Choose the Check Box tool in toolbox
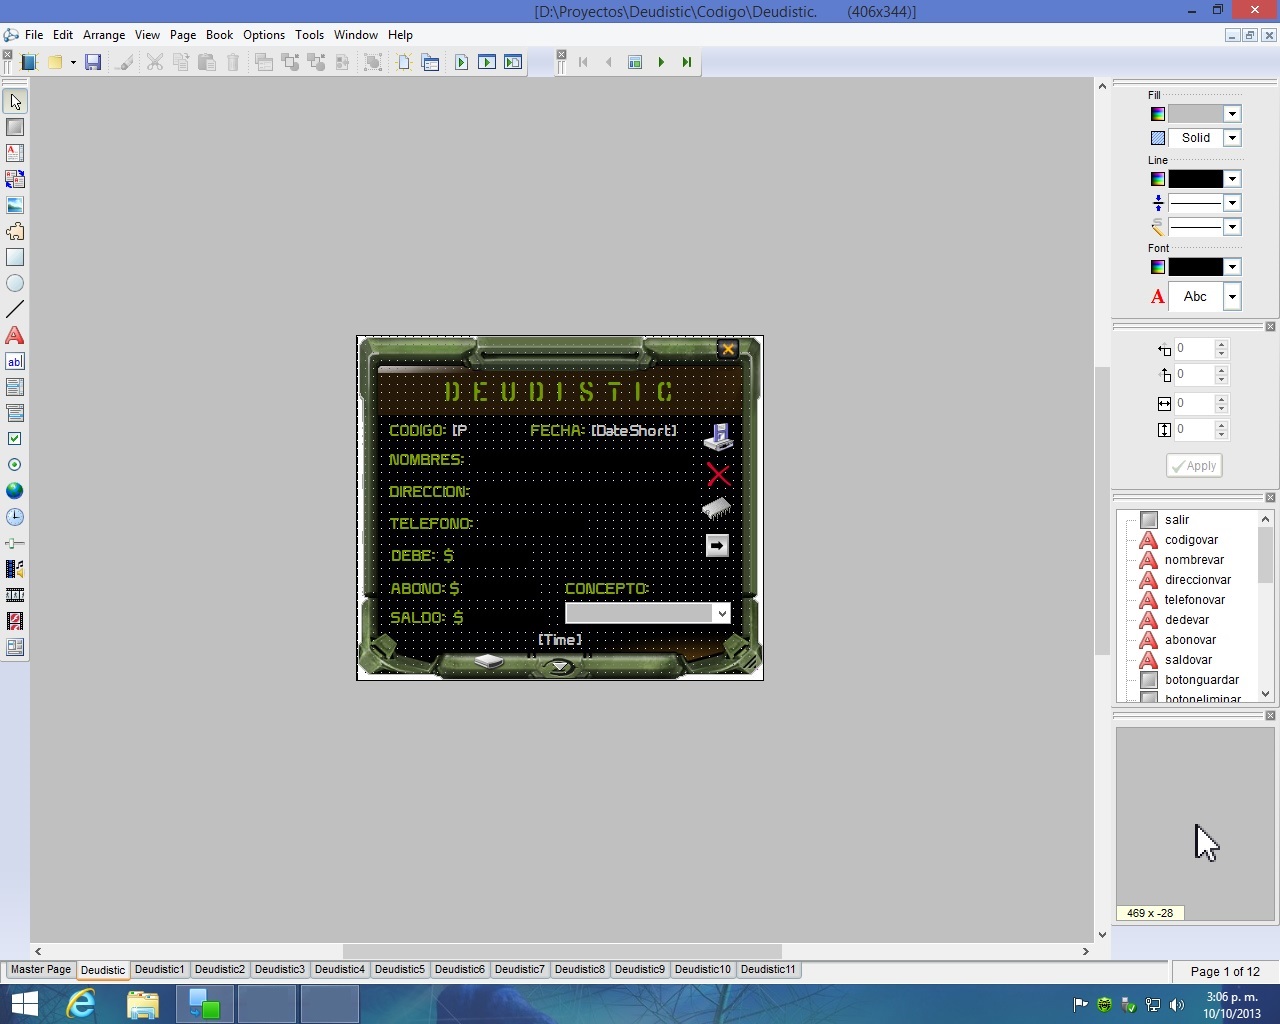1280x1024 pixels. point(15,439)
